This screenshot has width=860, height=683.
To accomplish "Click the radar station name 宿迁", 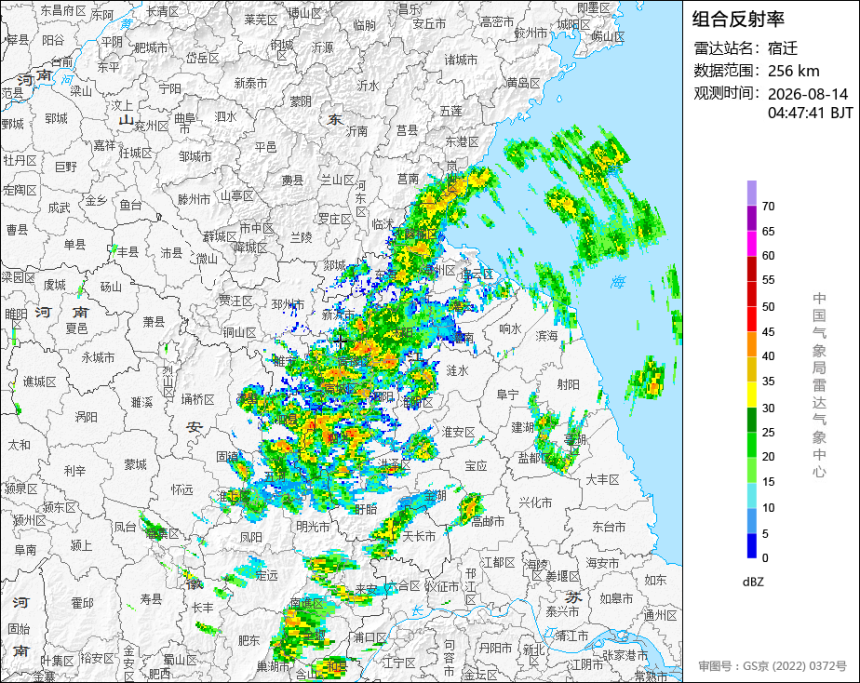I will coord(782,48).
